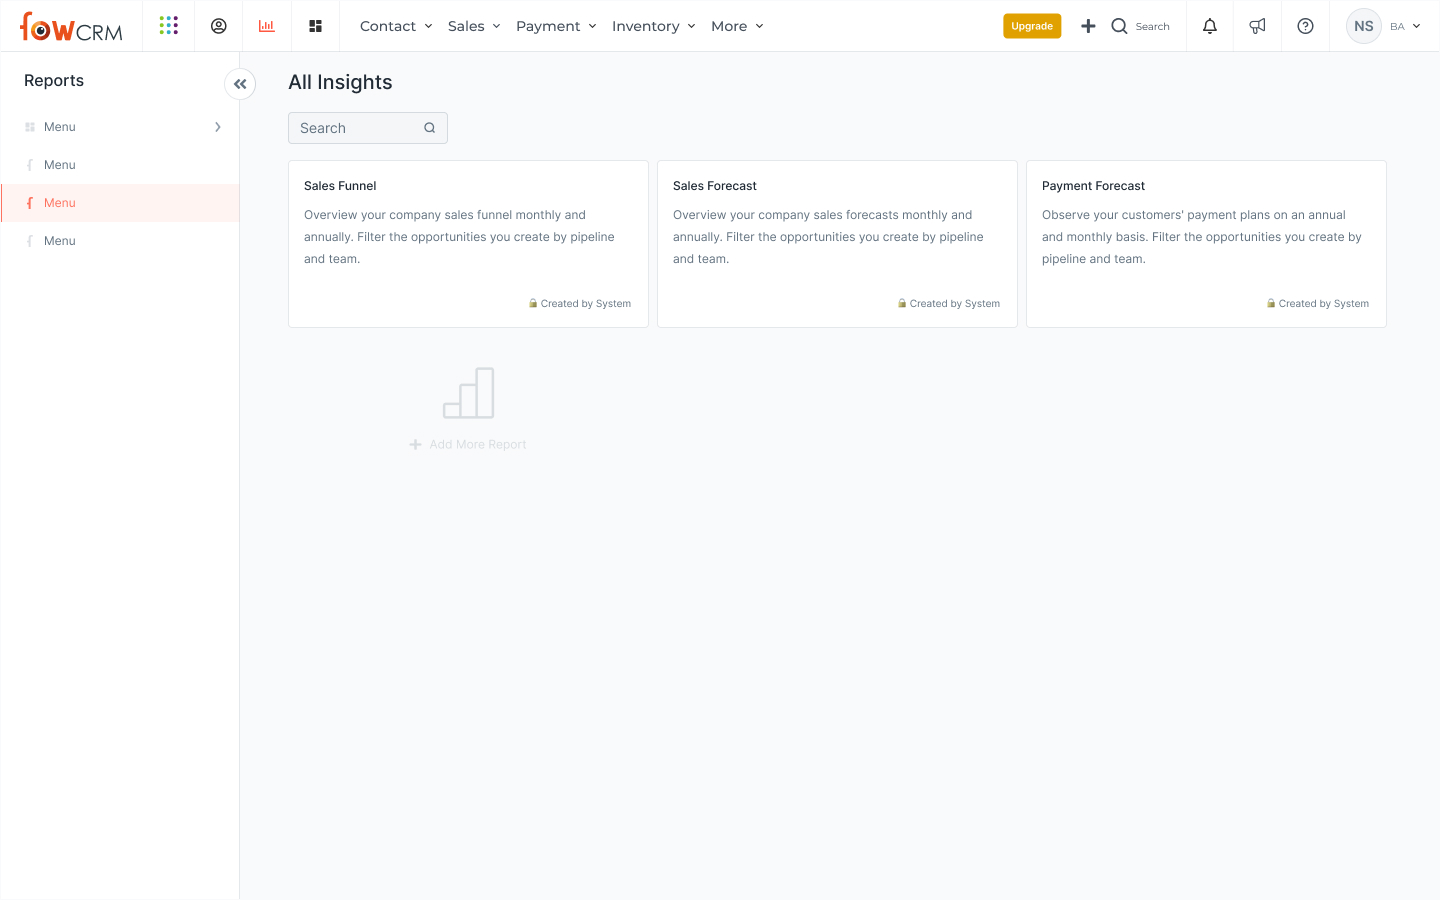Click the plus quick-add icon
1440x900 pixels.
pos(1088,26)
